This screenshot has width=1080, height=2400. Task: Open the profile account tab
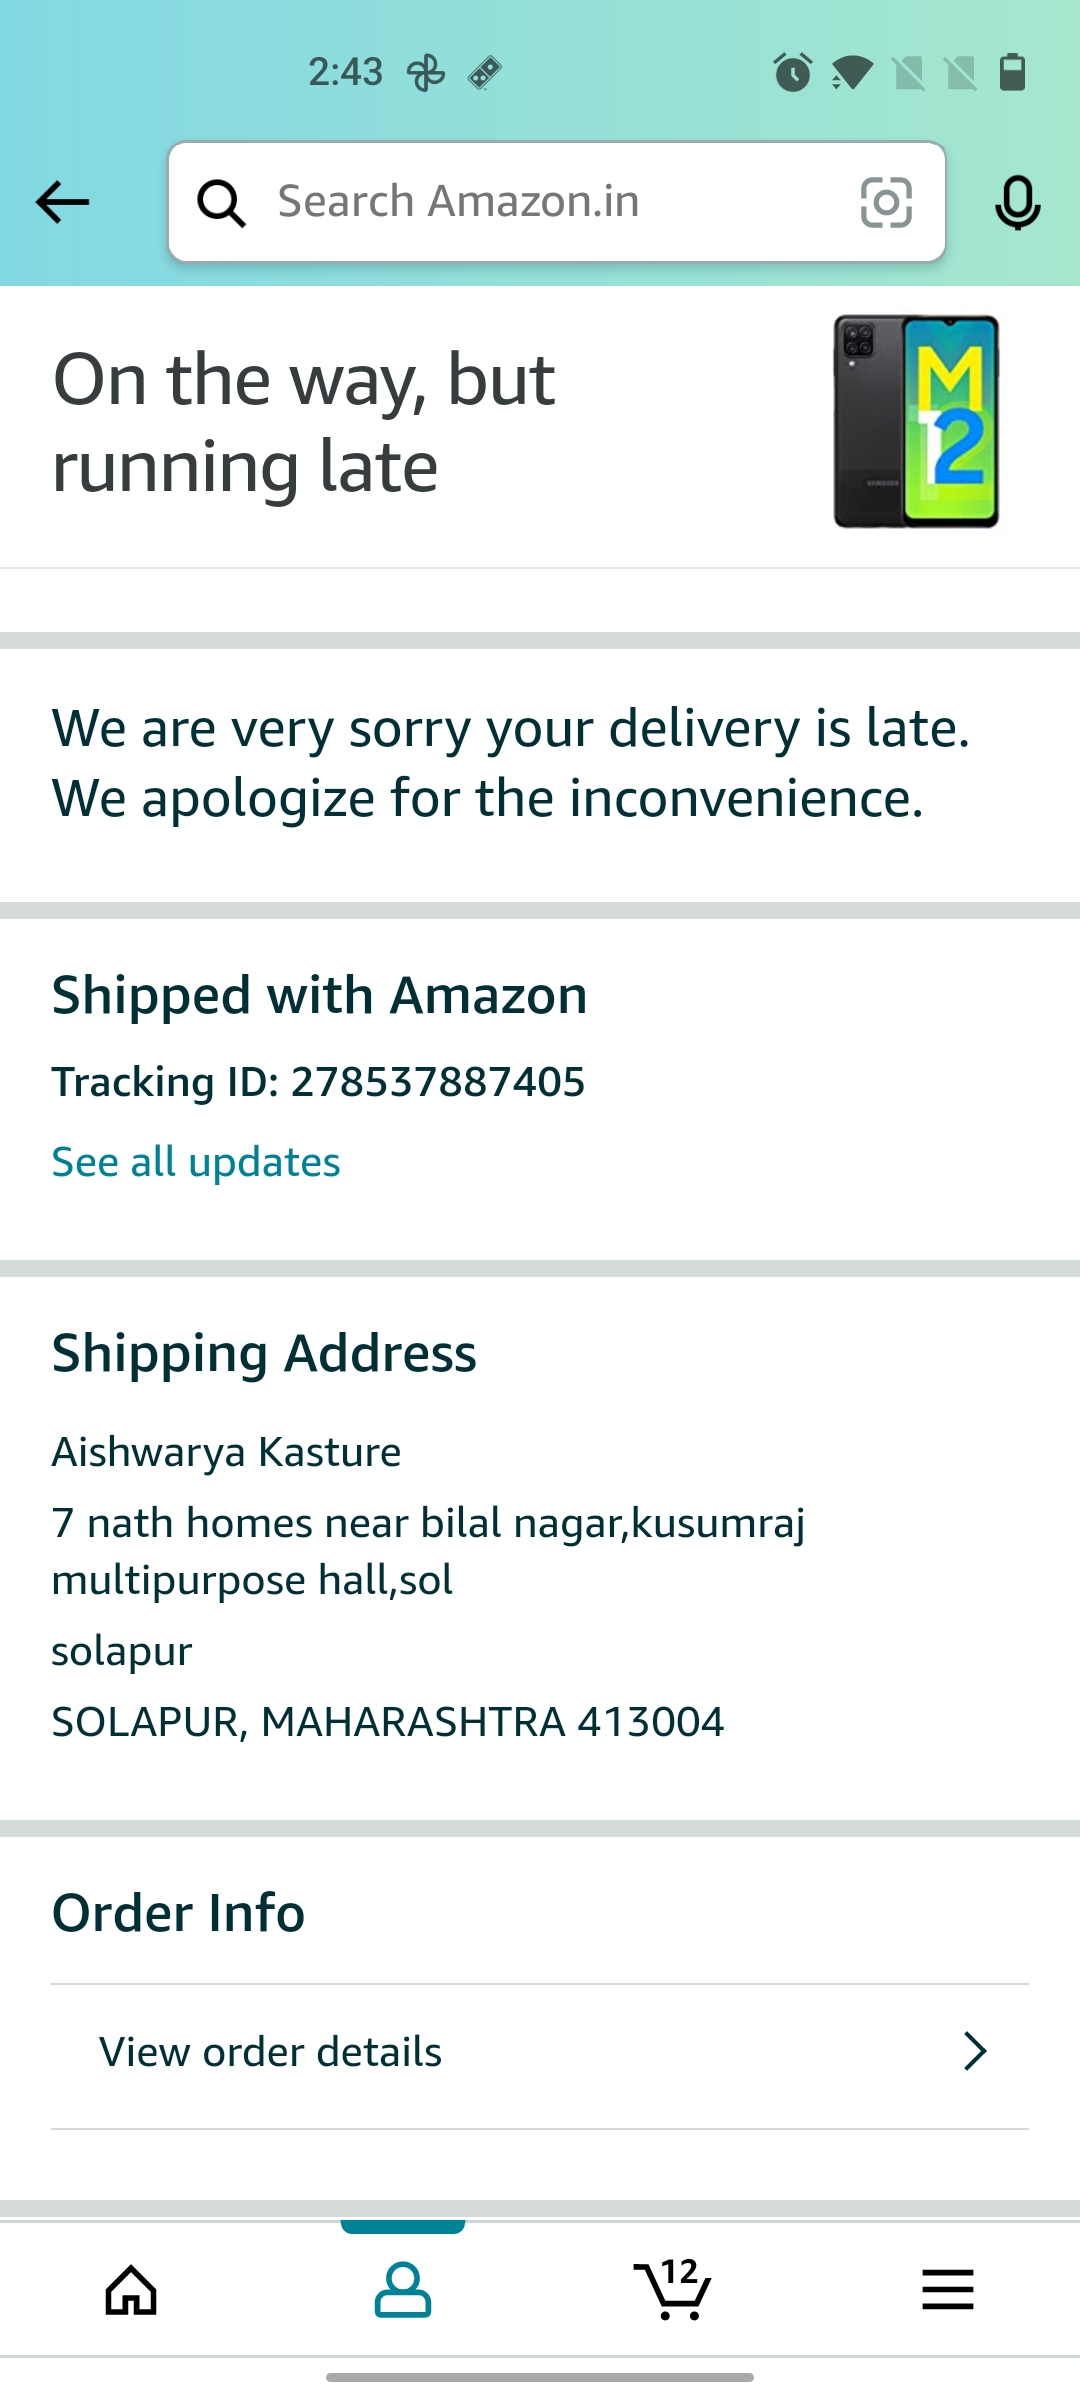403,2290
